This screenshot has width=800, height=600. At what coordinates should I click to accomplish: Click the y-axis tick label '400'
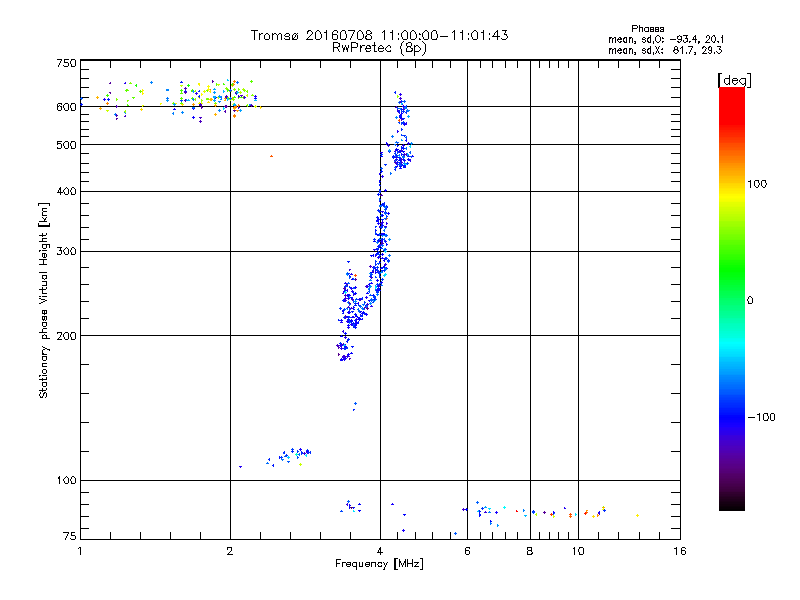coord(66,191)
